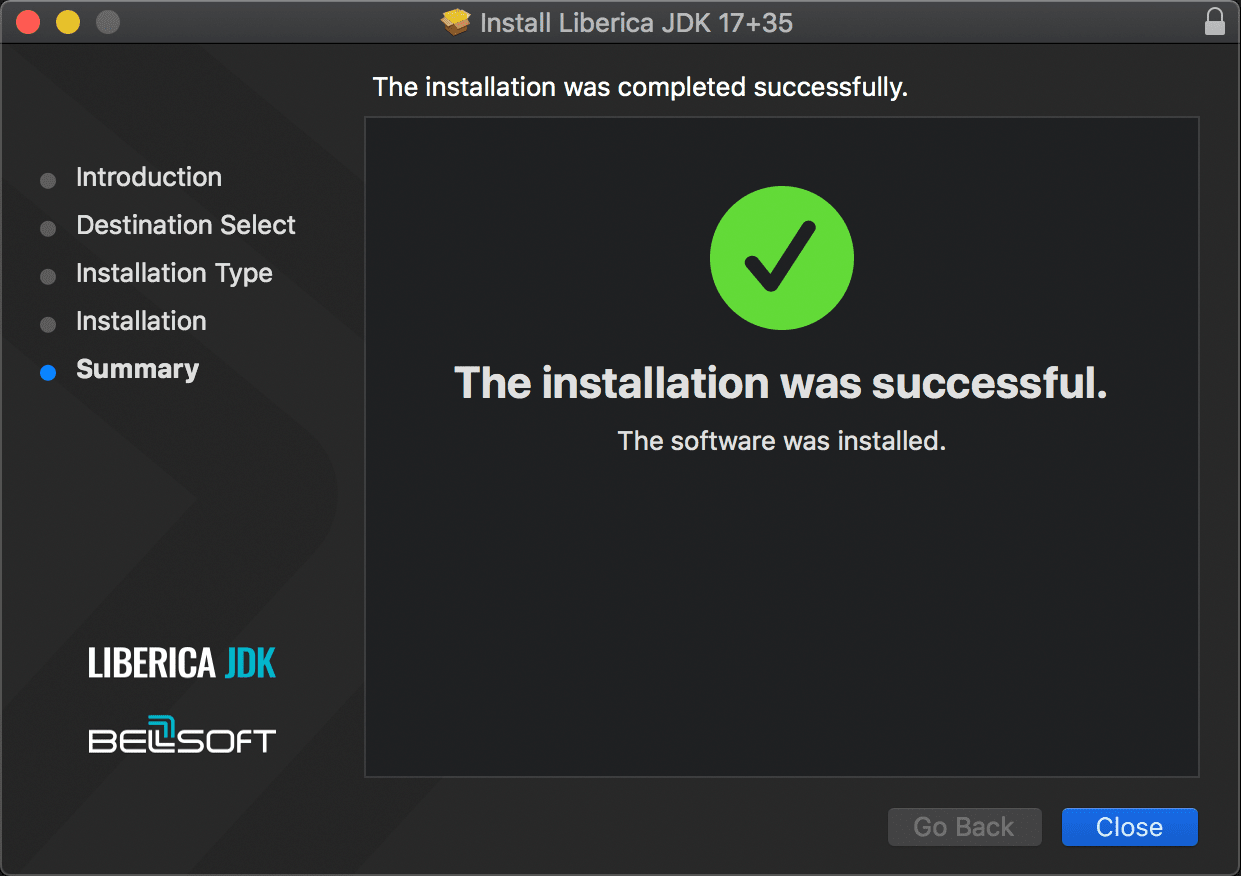This screenshot has height=876, width=1241.
Task: Click the lock icon in the title bar
Action: pyautogui.click(x=1214, y=21)
